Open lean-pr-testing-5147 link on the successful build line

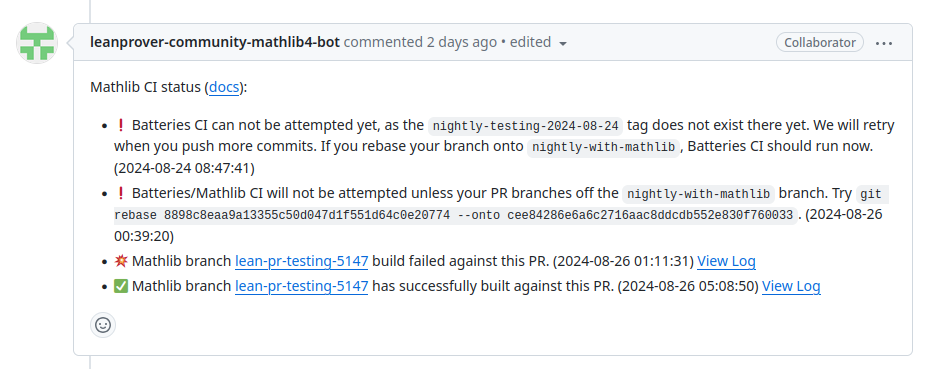302,286
